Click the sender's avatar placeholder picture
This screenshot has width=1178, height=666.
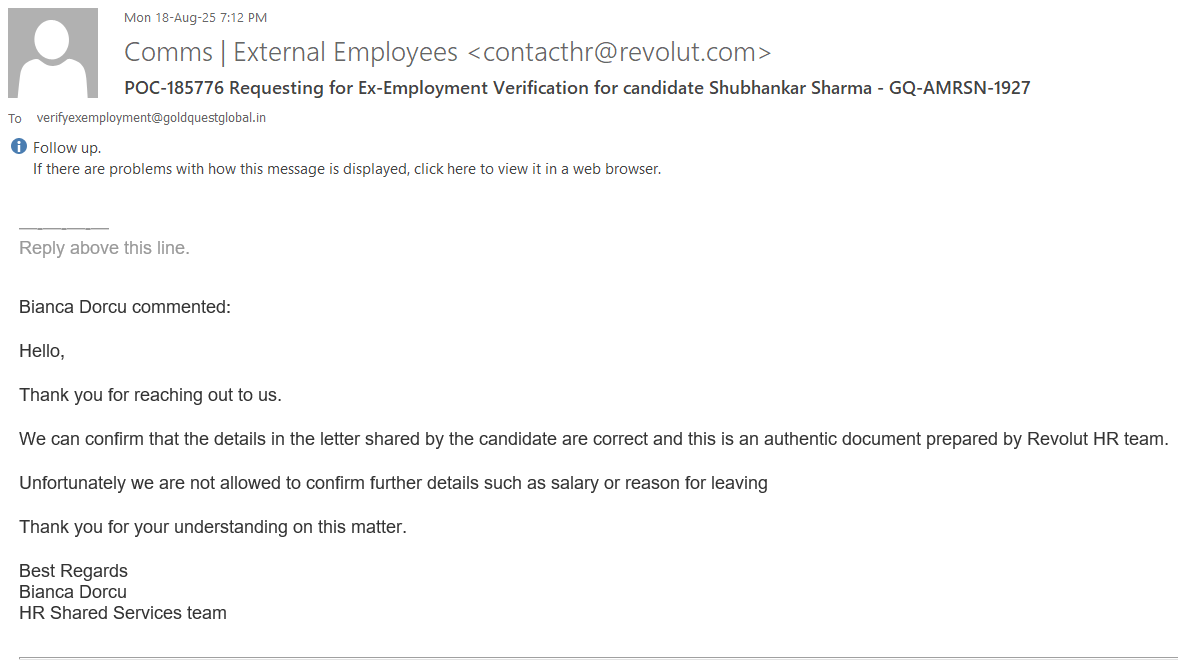53,53
